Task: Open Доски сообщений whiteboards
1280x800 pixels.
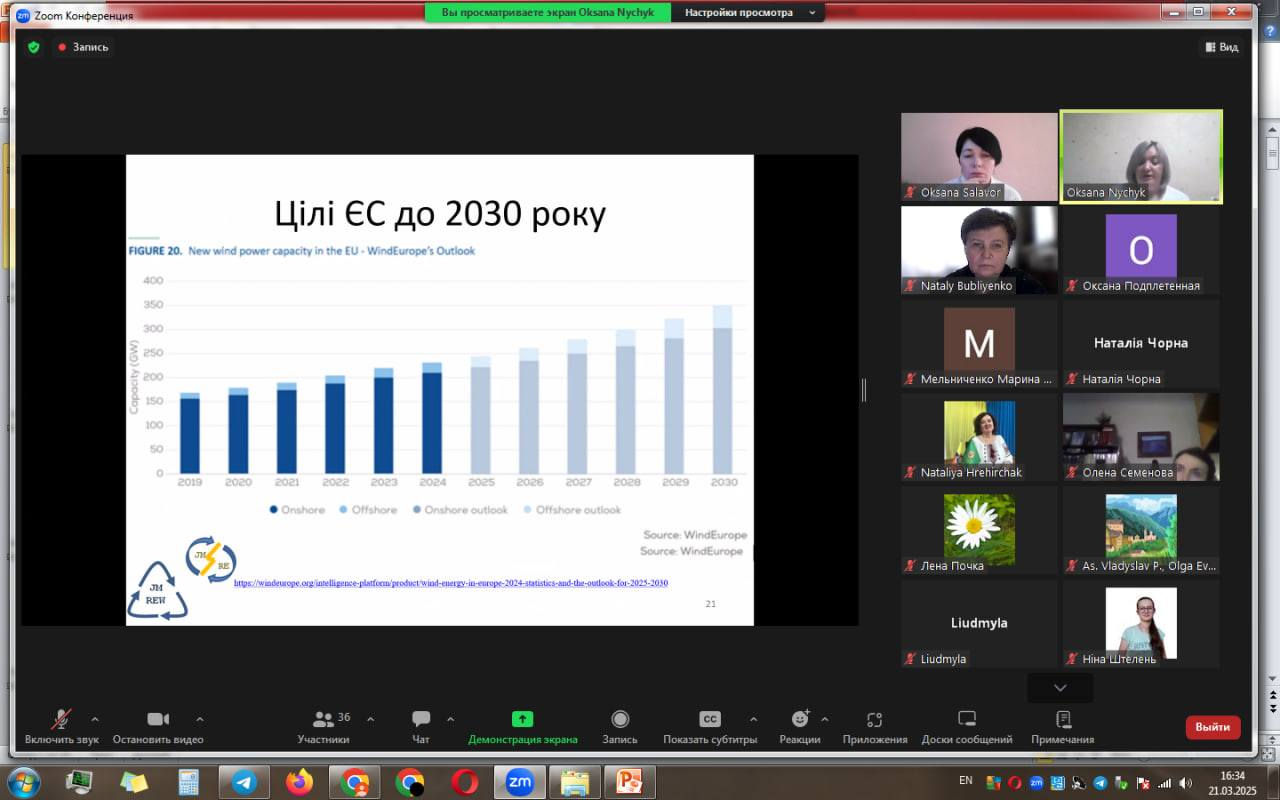Action: [x=967, y=727]
